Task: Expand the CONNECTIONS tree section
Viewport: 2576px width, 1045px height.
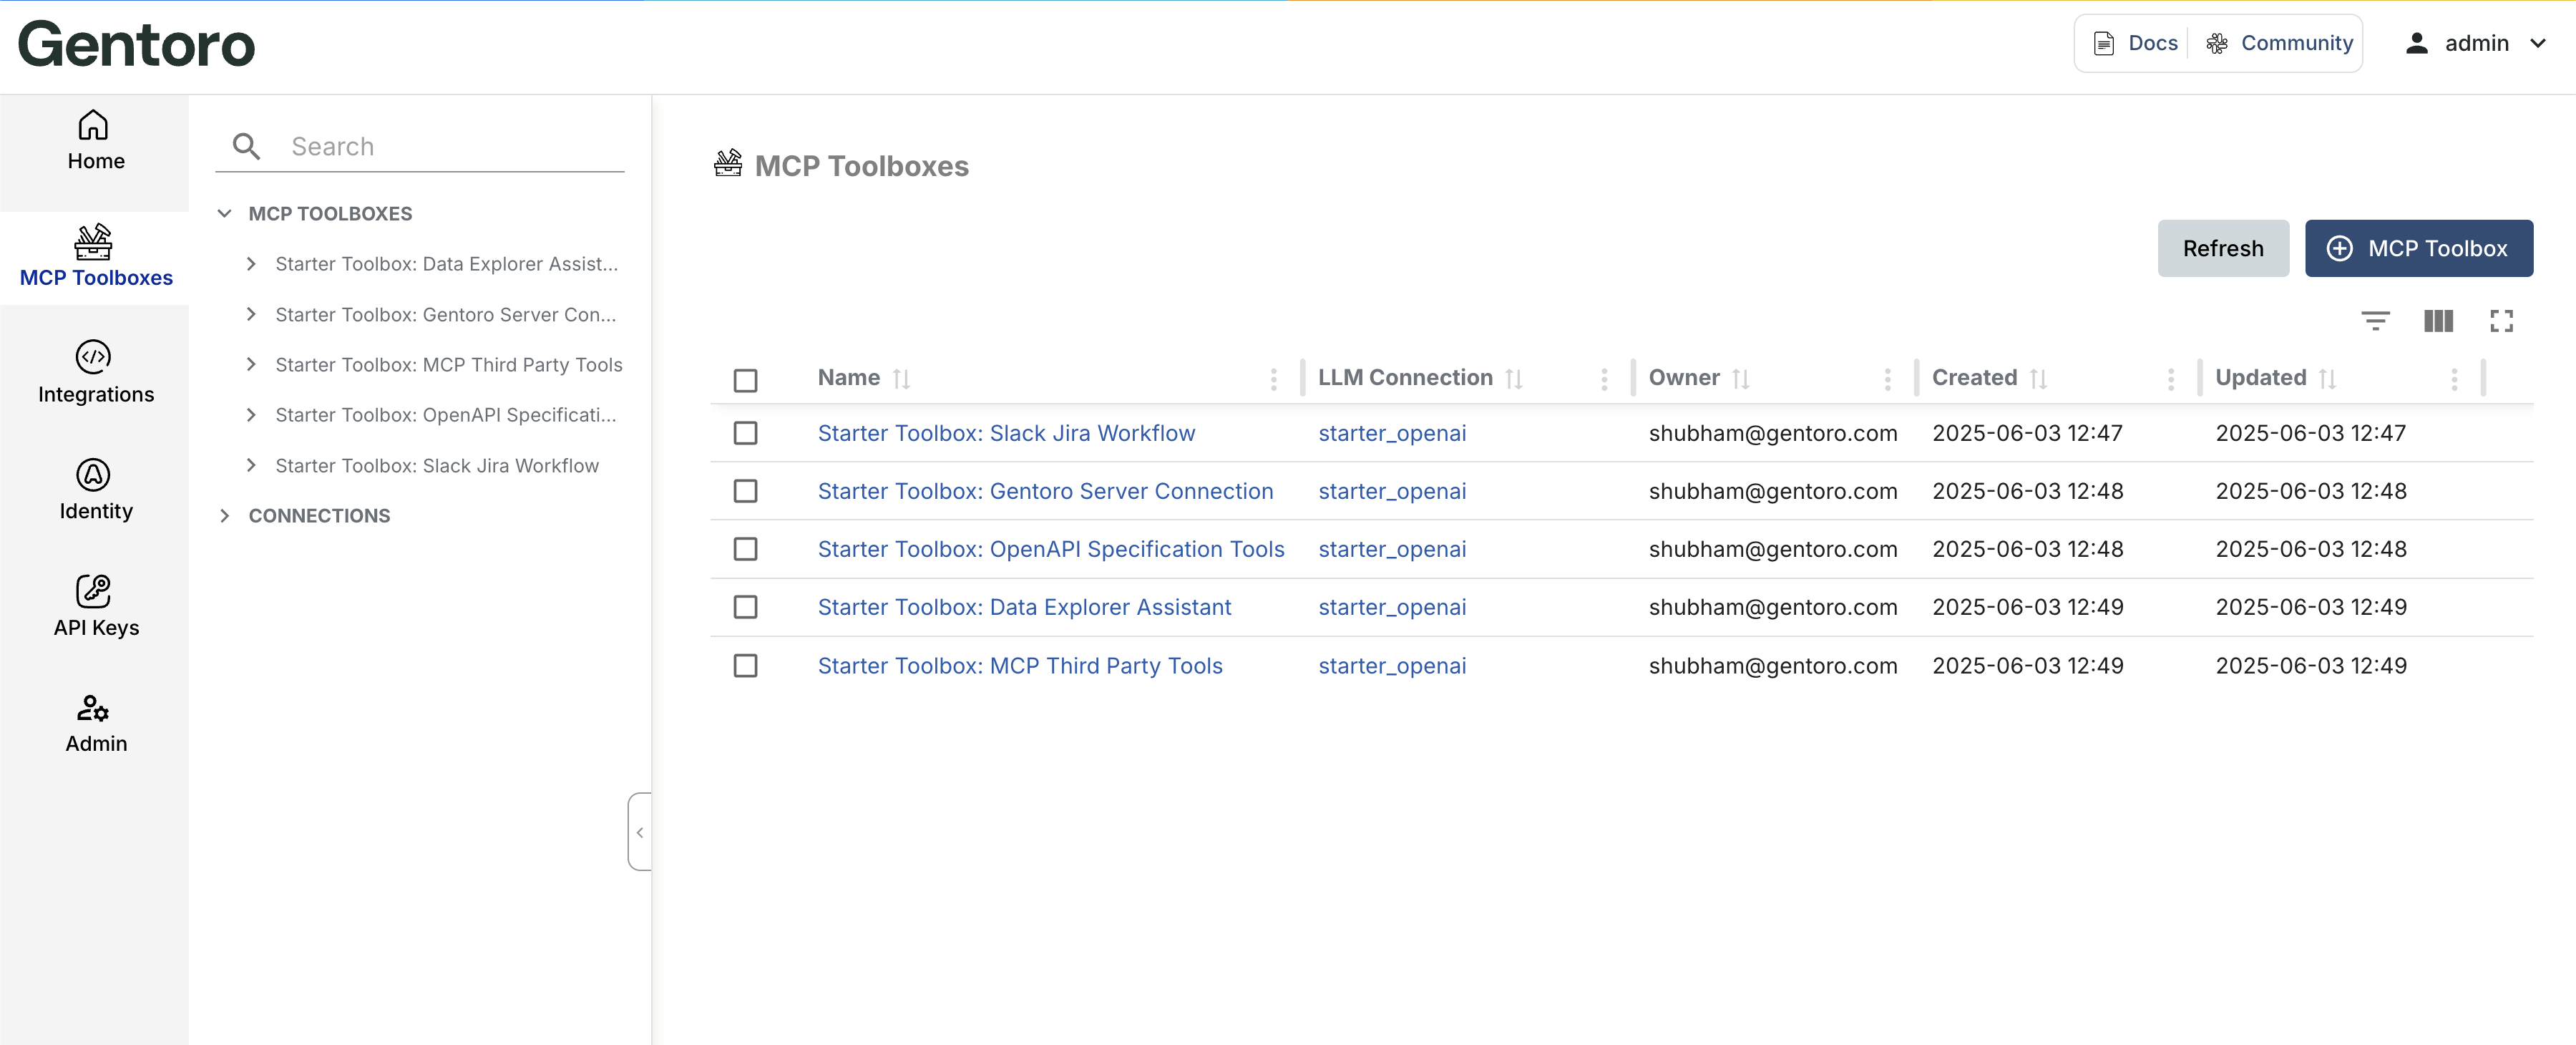Action: coord(225,516)
